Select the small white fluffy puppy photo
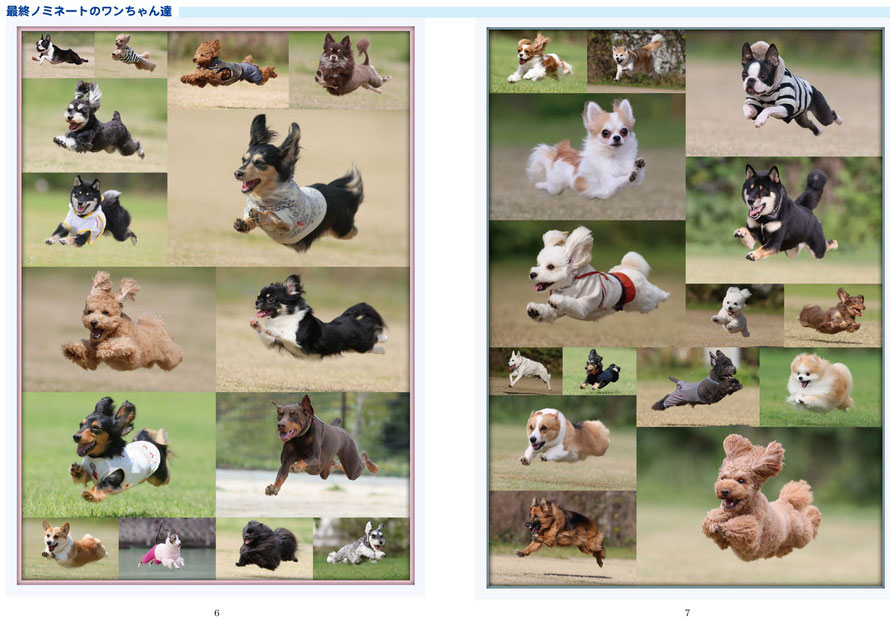Screen dimensions: 890x620 tap(735, 316)
